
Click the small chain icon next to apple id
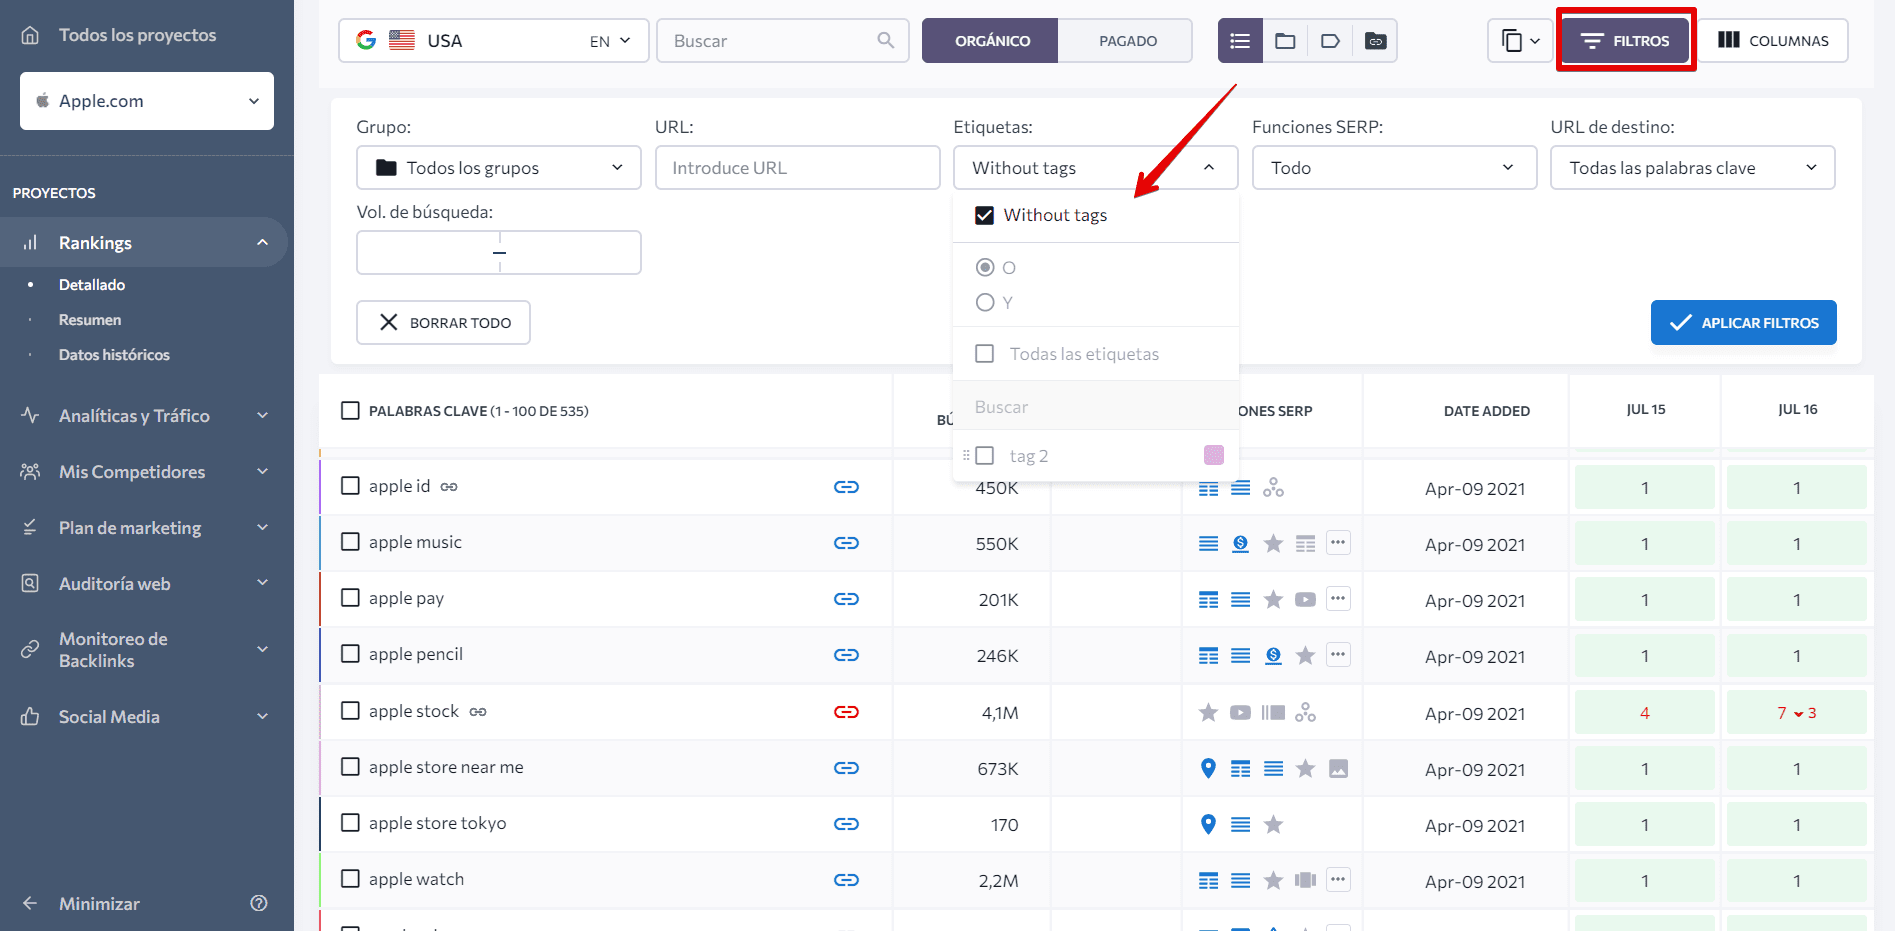449,487
